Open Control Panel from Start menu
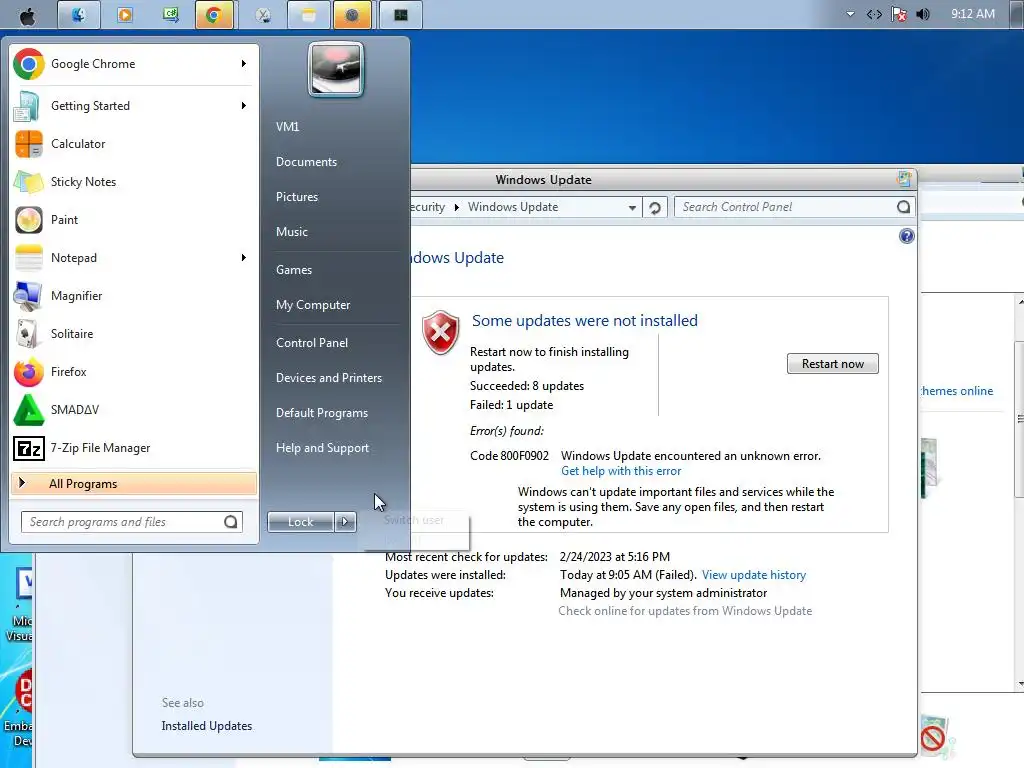 (x=312, y=343)
